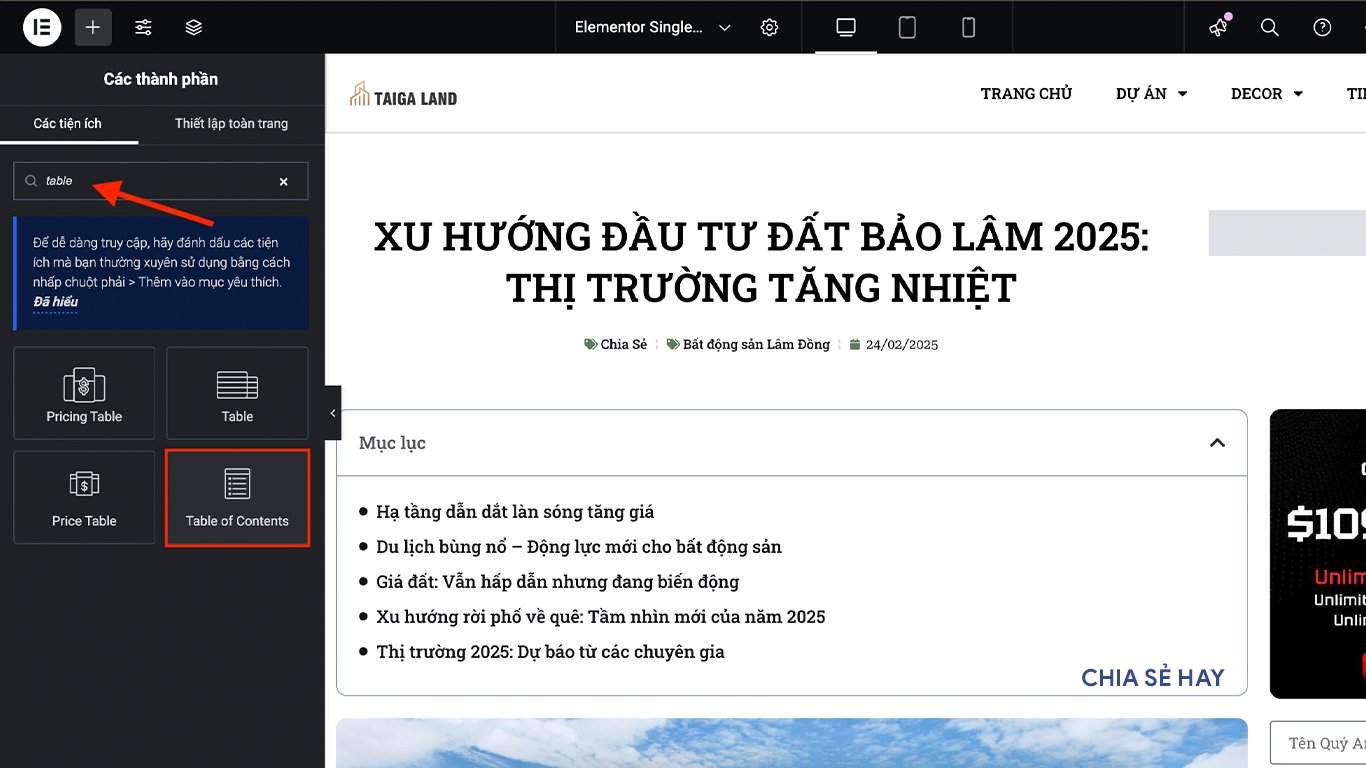Expand the DỰ ÁN navigation dropdown
The height and width of the screenshot is (768, 1366).
click(1151, 93)
